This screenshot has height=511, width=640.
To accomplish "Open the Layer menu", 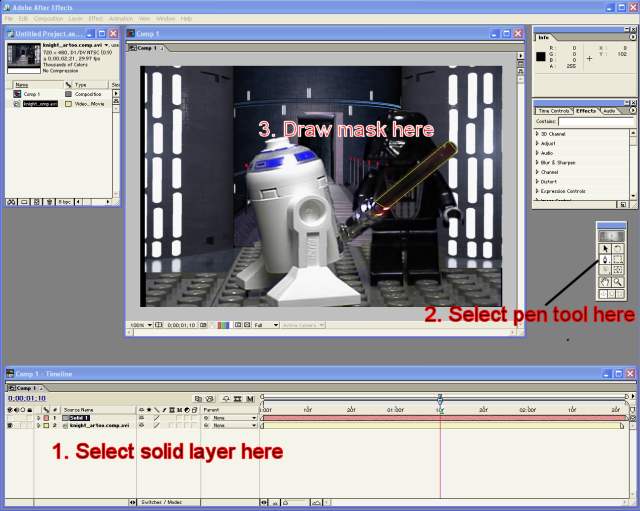I will tap(75, 19).
